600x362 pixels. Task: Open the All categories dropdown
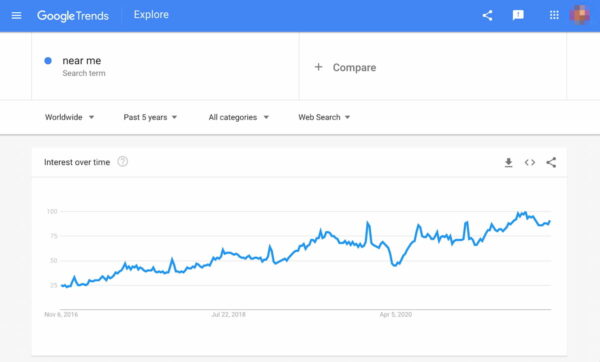pos(238,117)
